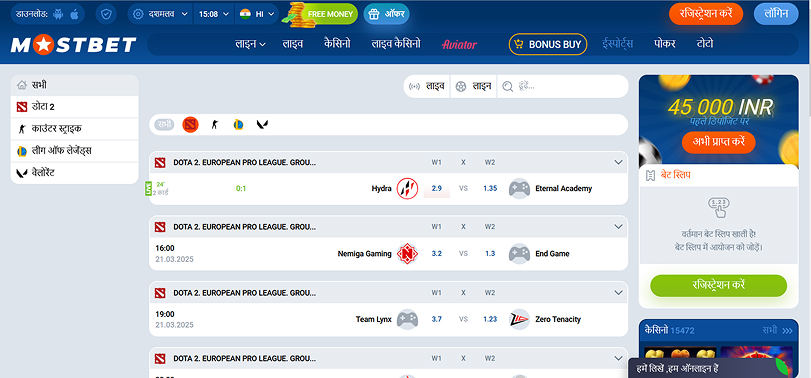This screenshot has width=811, height=378.
Task: Bet on Zero Tenacity at odds 1.23
Action: [490, 320]
